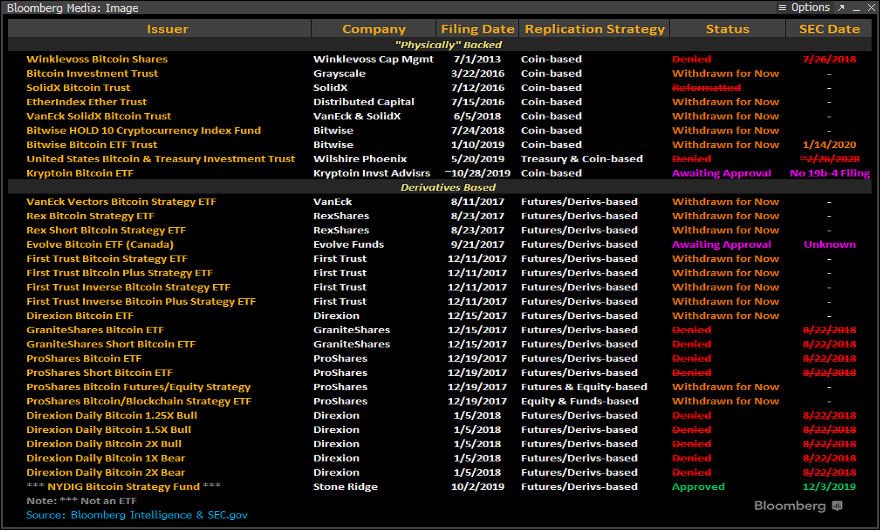
Task: Open the Options menu
Action: (804, 7)
